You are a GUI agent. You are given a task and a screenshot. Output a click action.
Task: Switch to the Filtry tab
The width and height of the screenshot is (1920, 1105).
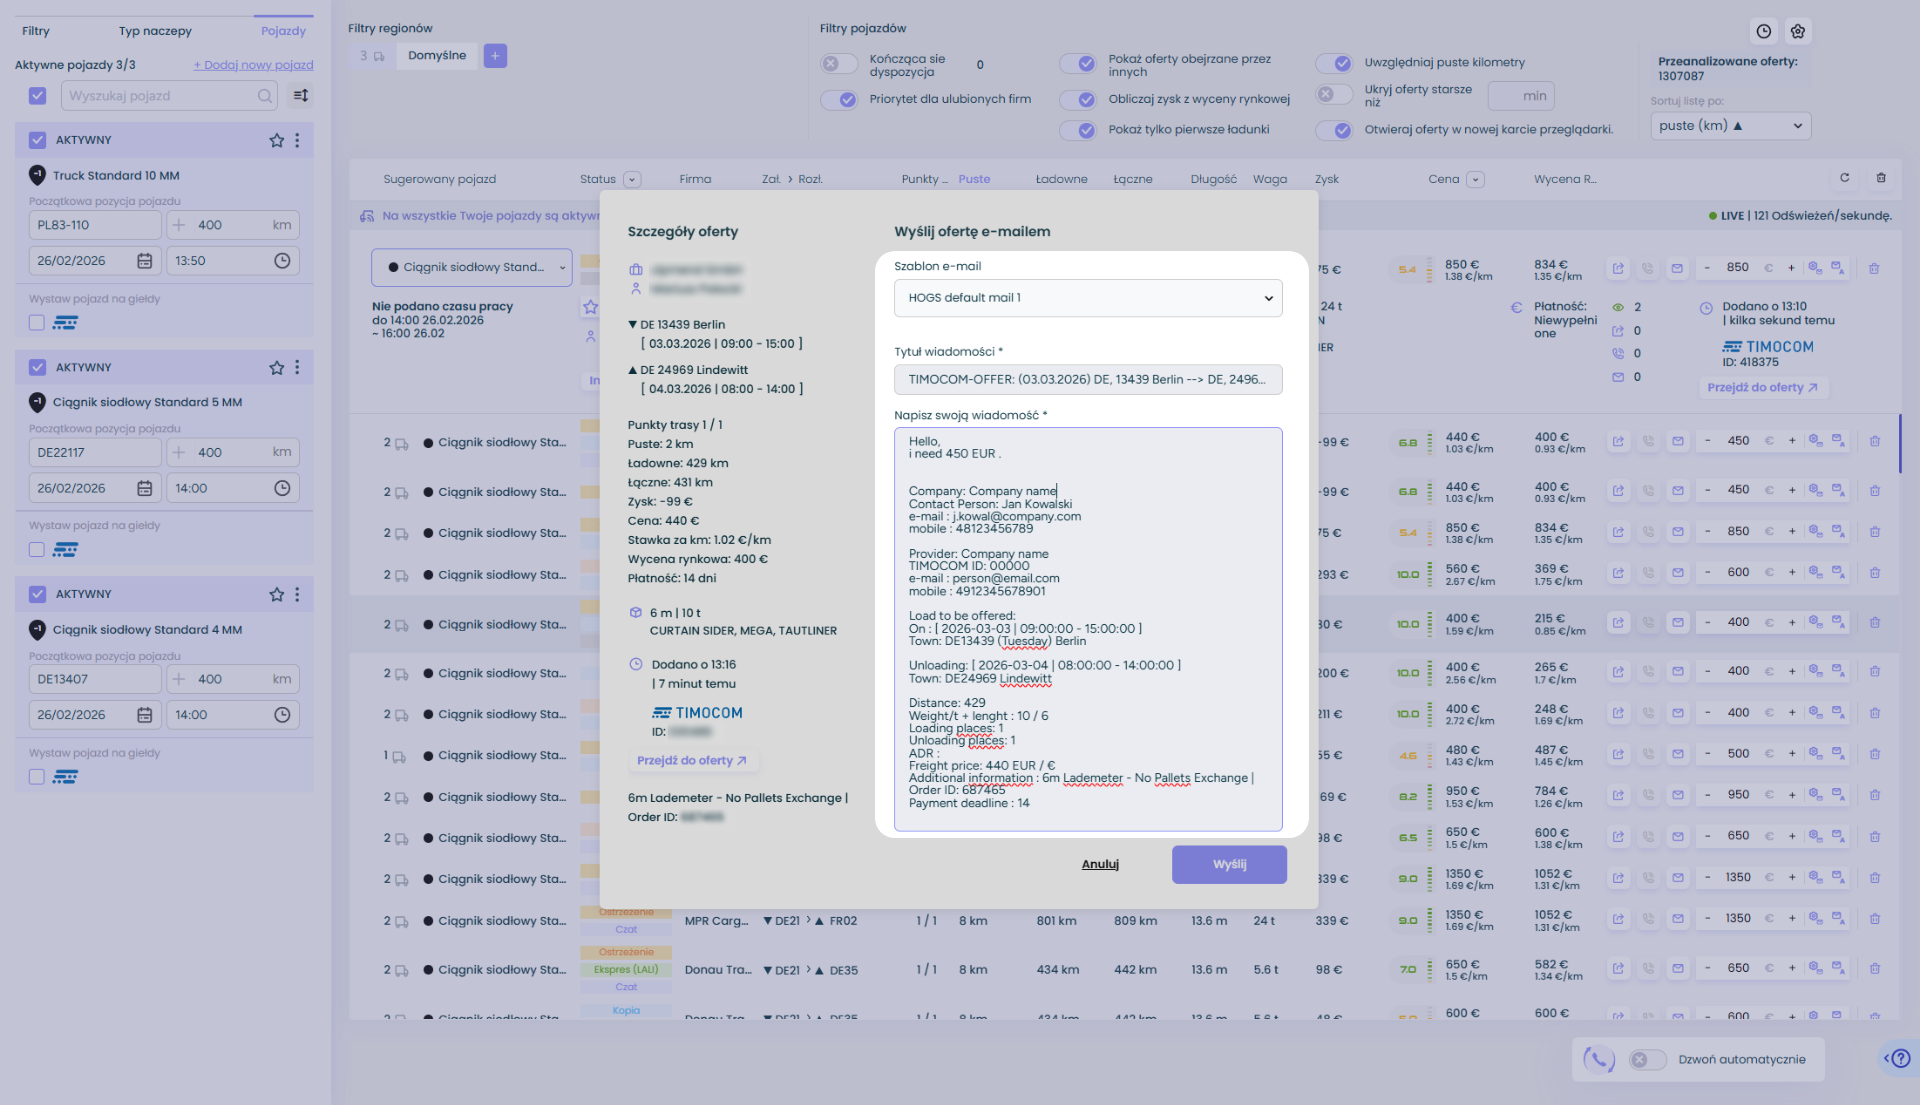point(36,31)
